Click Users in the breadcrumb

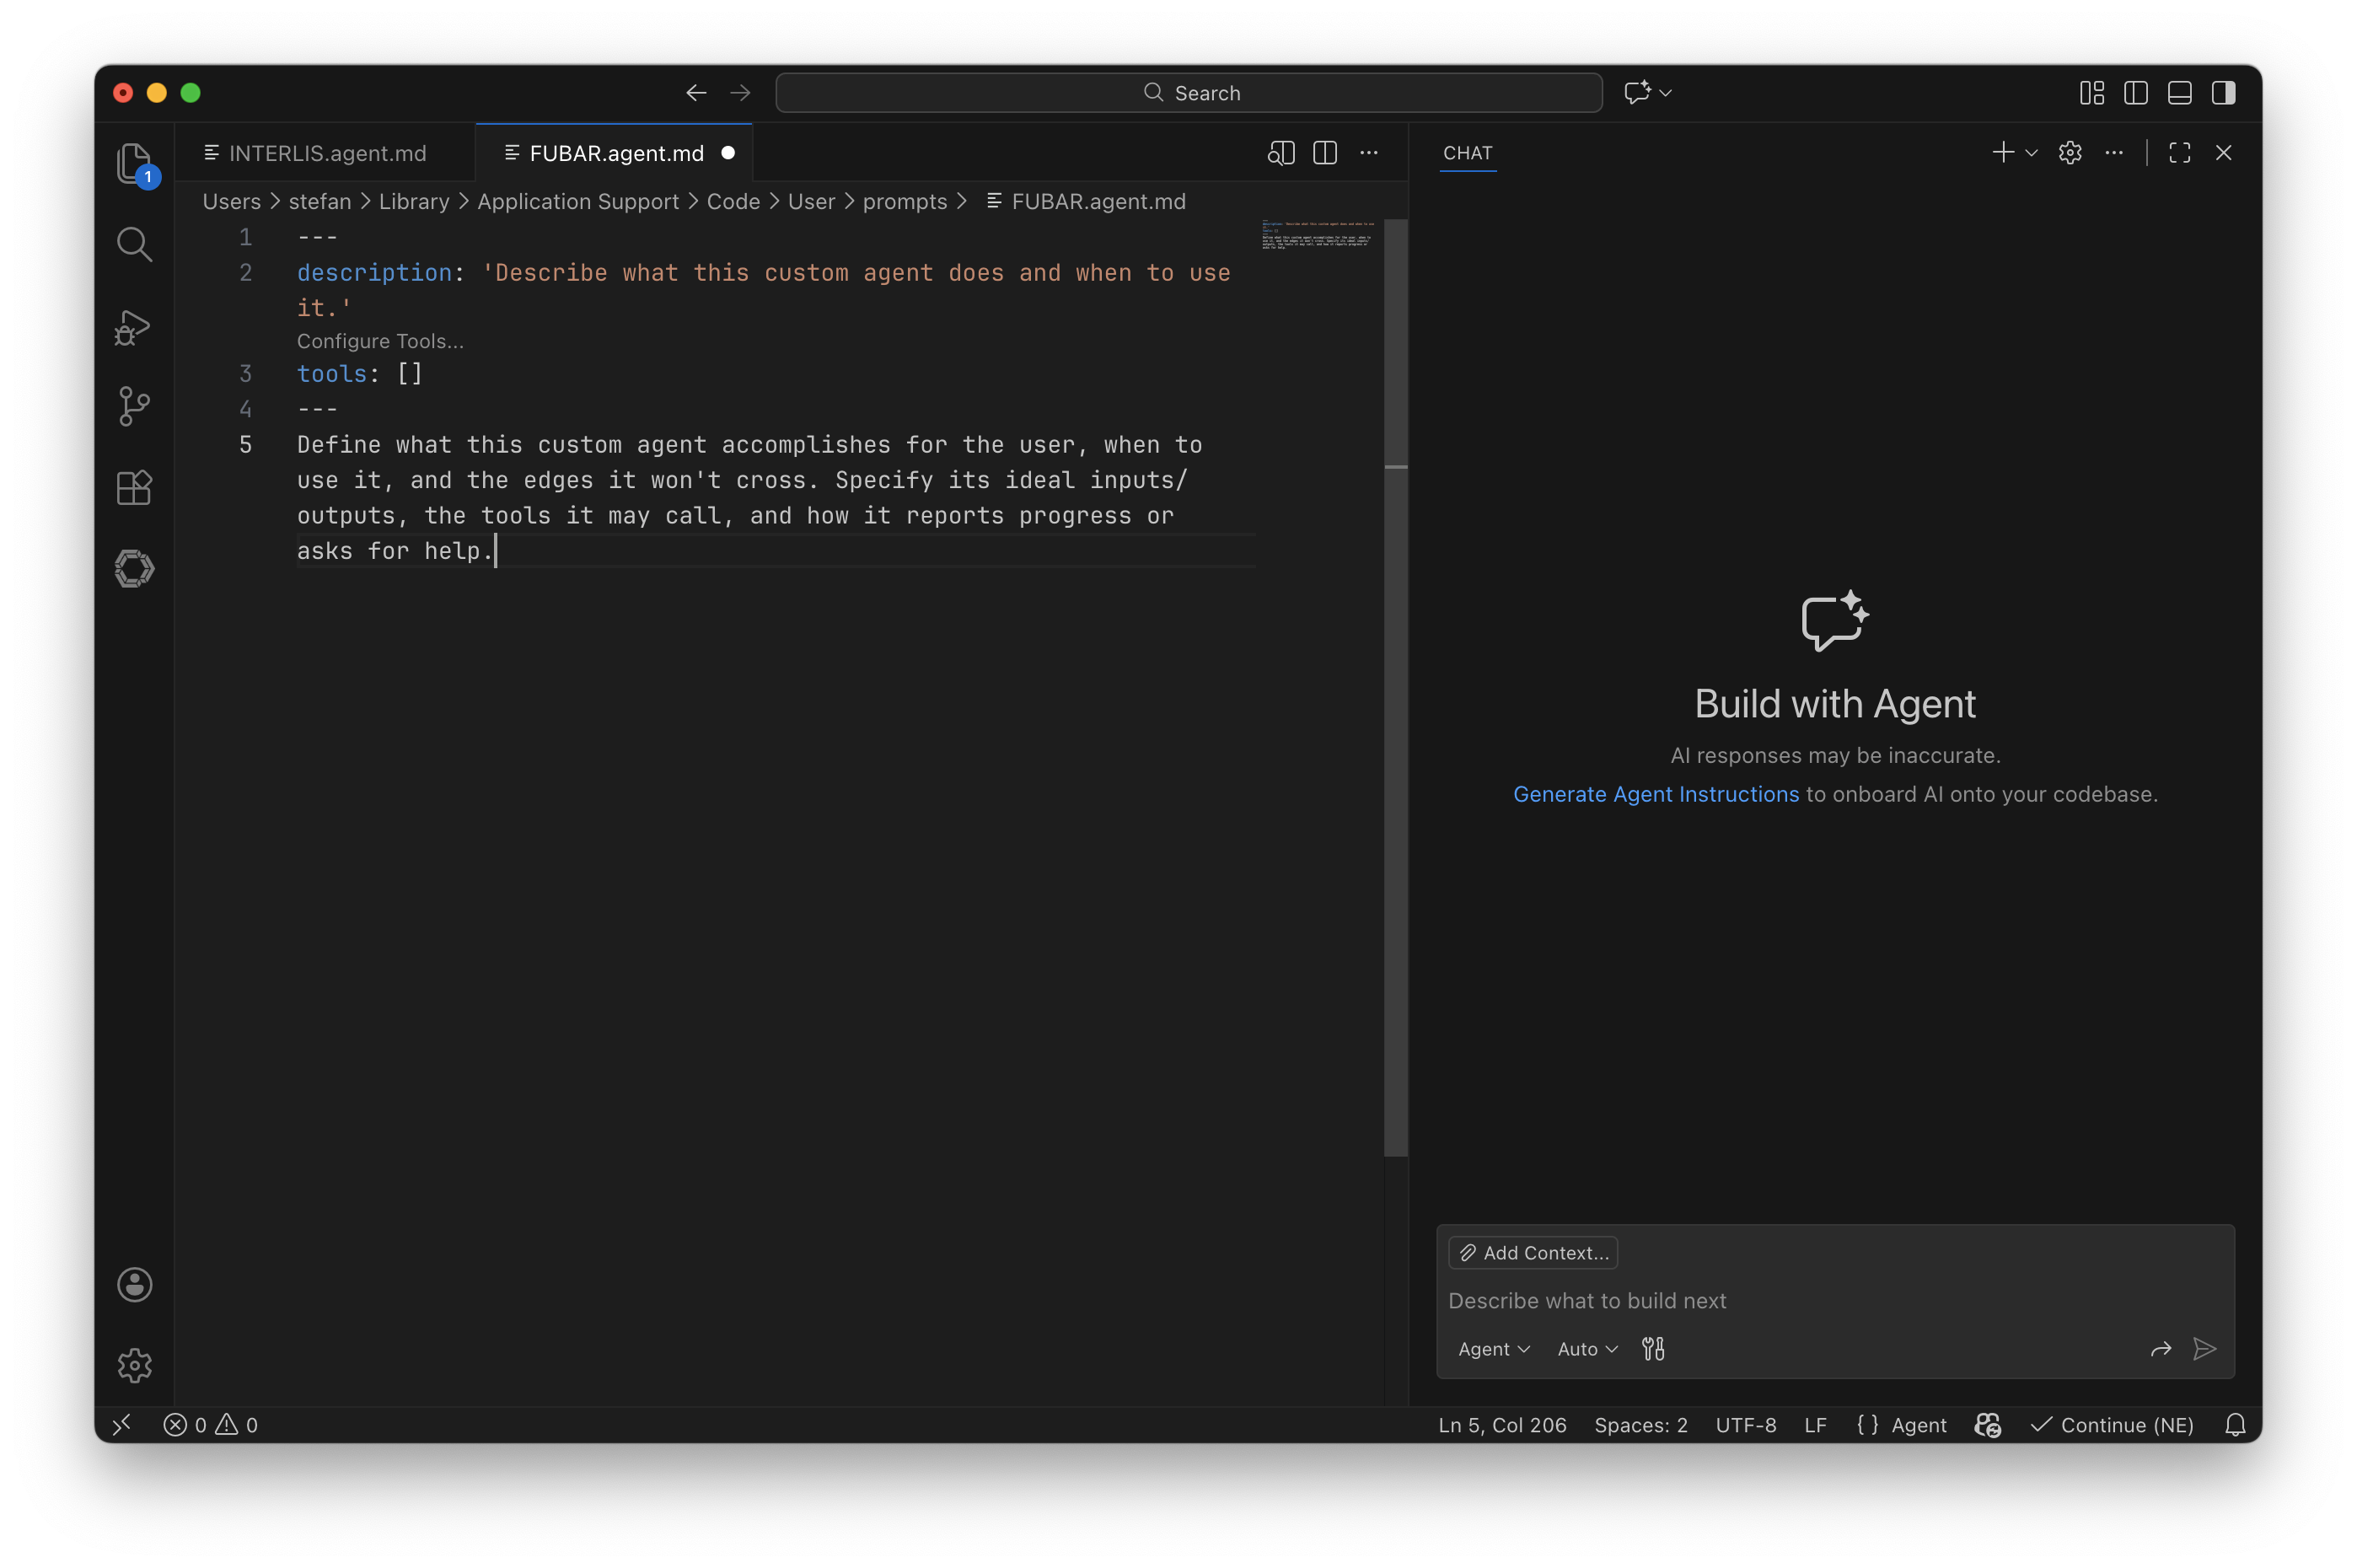tap(231, 202)
